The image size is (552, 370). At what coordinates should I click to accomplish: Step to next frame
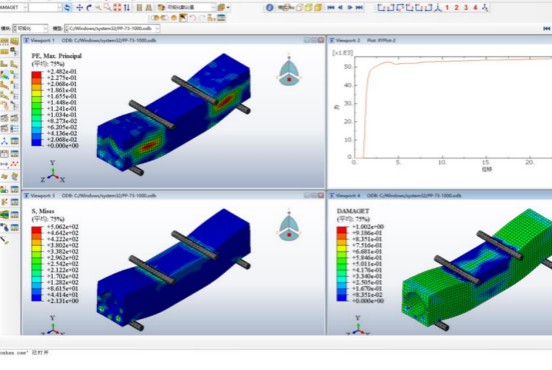[x=350, y=7]
